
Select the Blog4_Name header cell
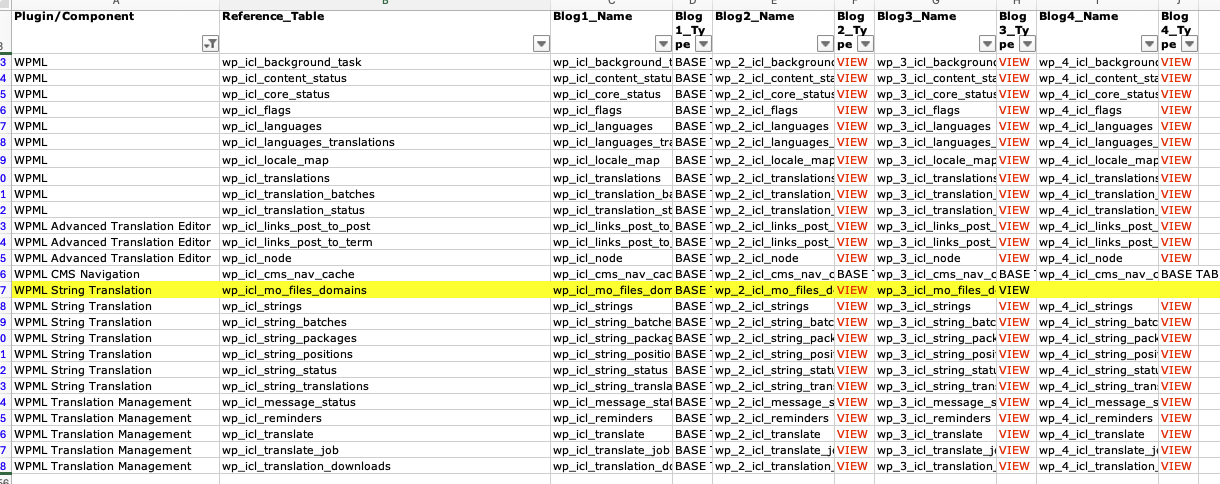(1098, 31)
